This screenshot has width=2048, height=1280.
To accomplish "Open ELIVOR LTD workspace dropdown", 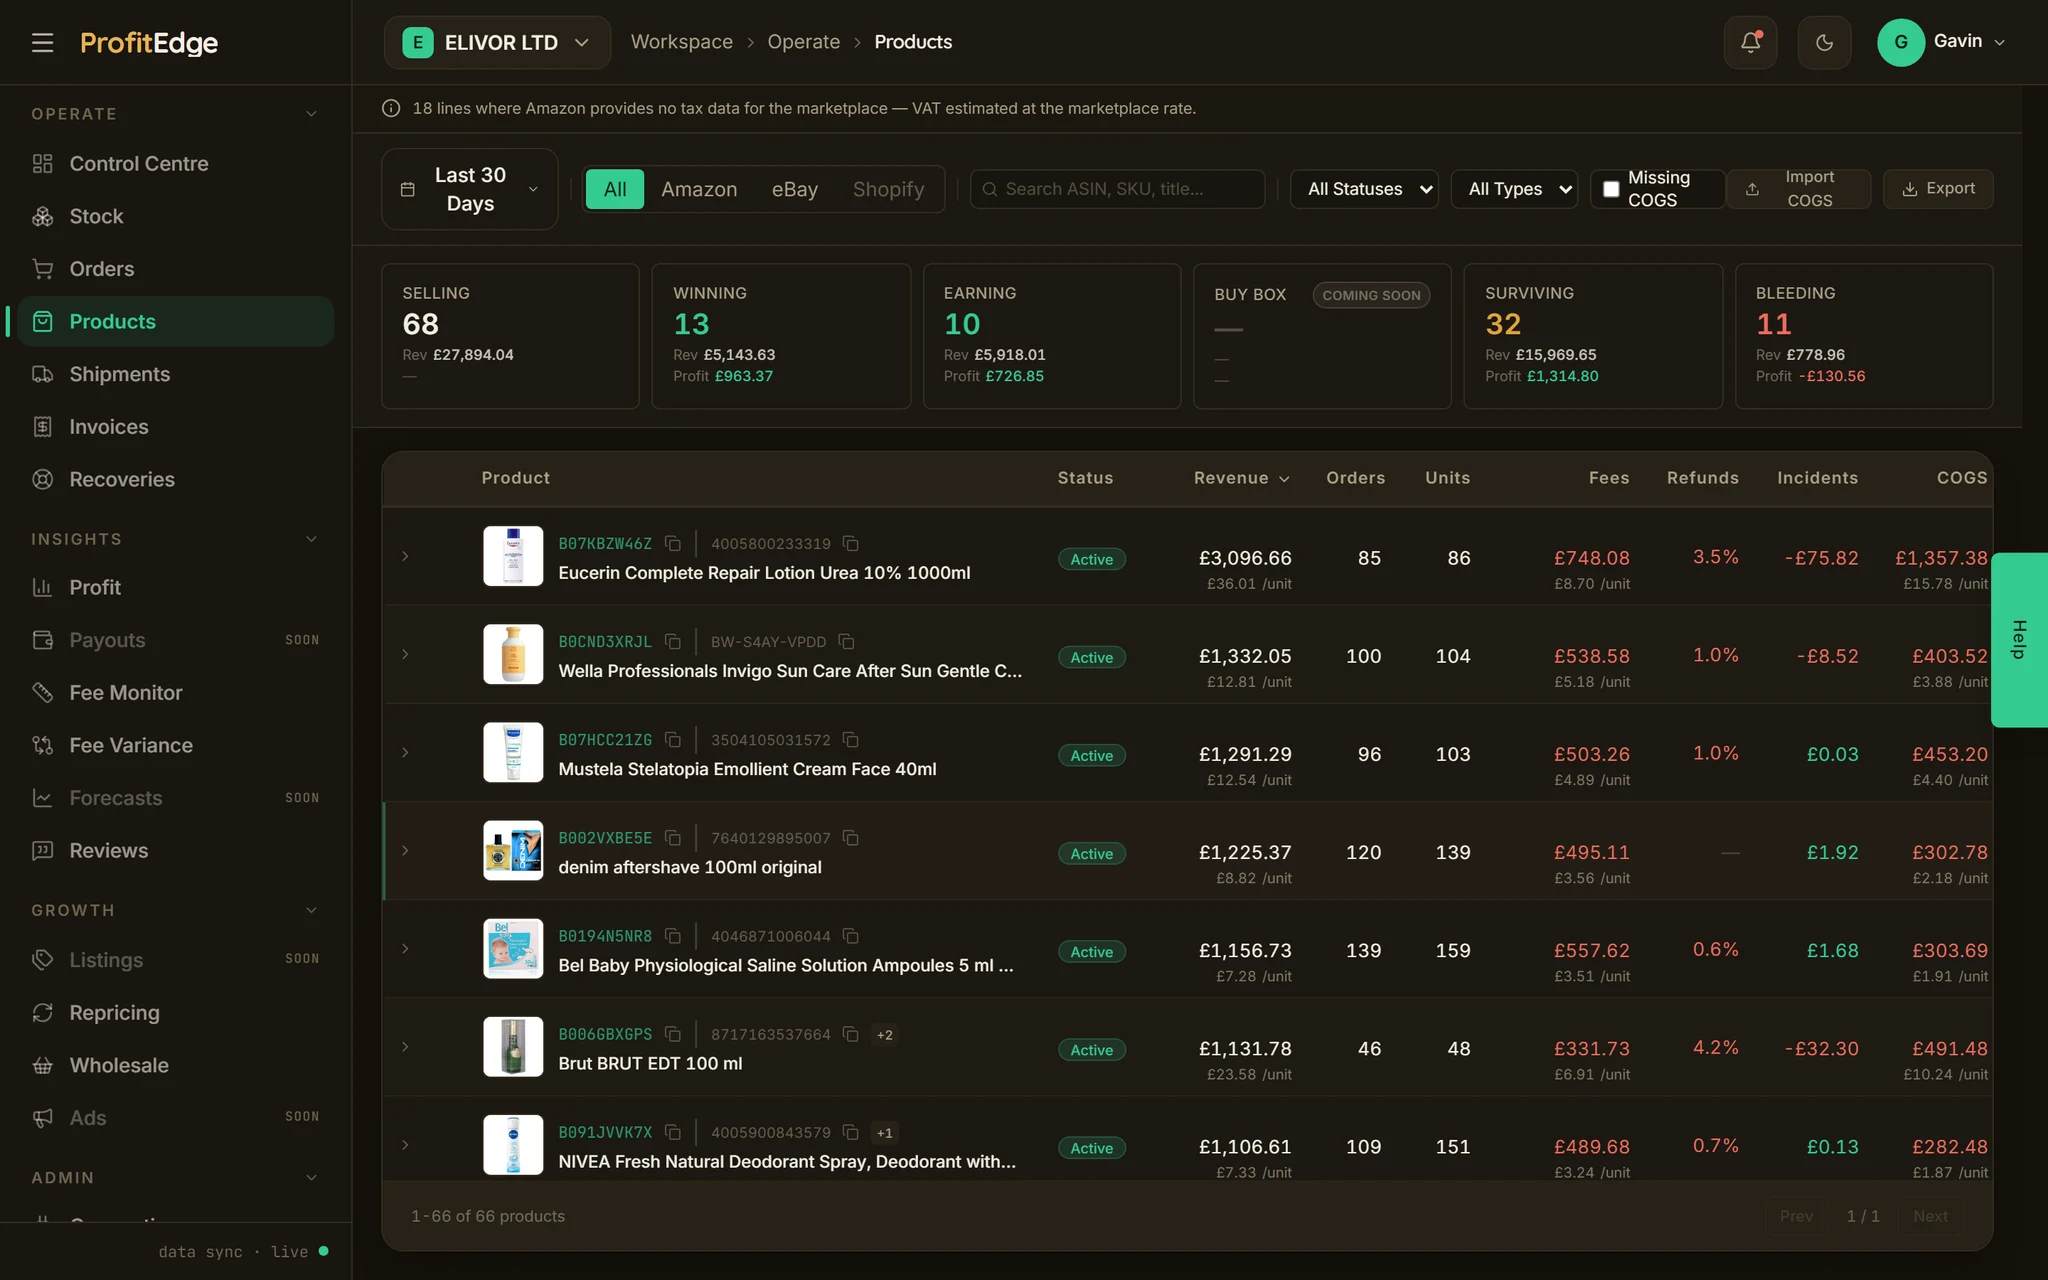I will coord(497,42).
